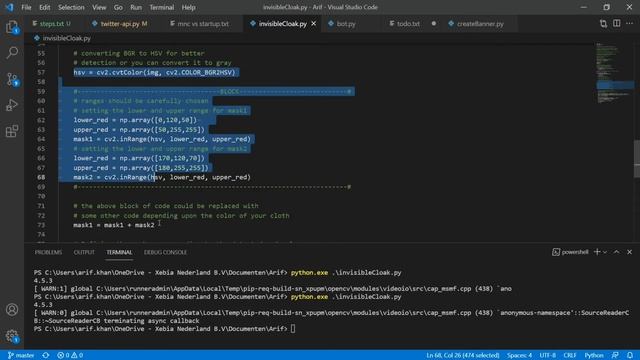640x360 pixels.
Task: Click the editor vertical scrollbar
Action: tap(637, 159)
